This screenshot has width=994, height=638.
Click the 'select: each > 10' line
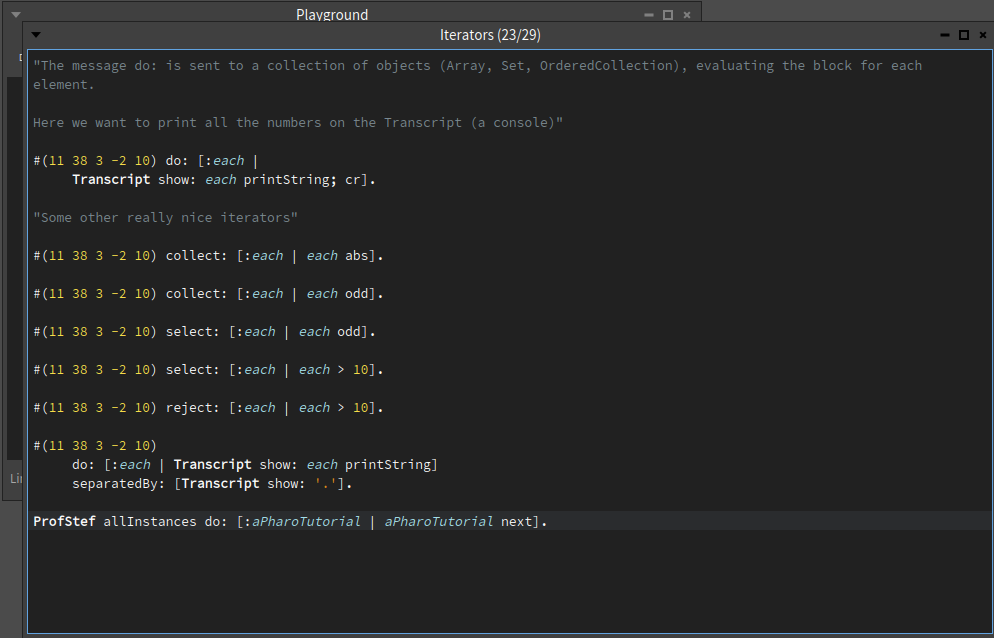(208, 370)
